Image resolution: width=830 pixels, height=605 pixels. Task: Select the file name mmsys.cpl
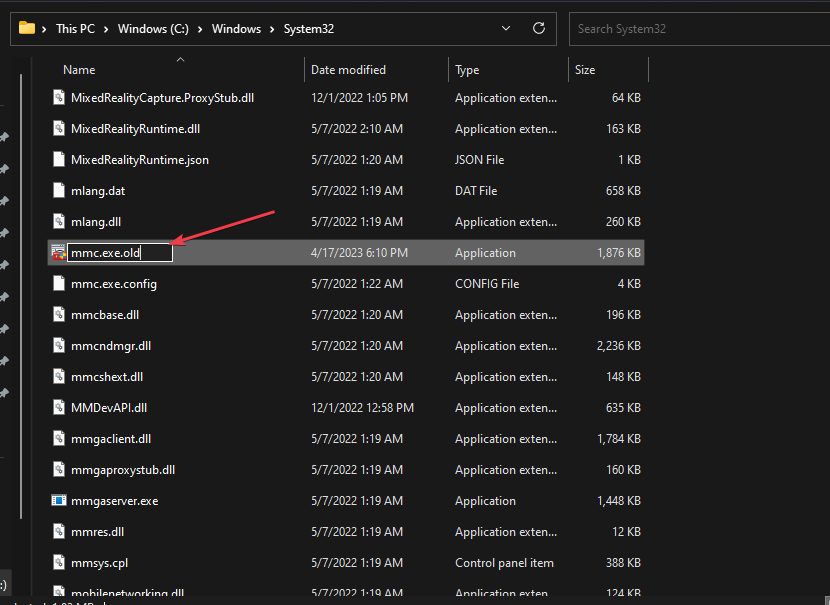100,563
